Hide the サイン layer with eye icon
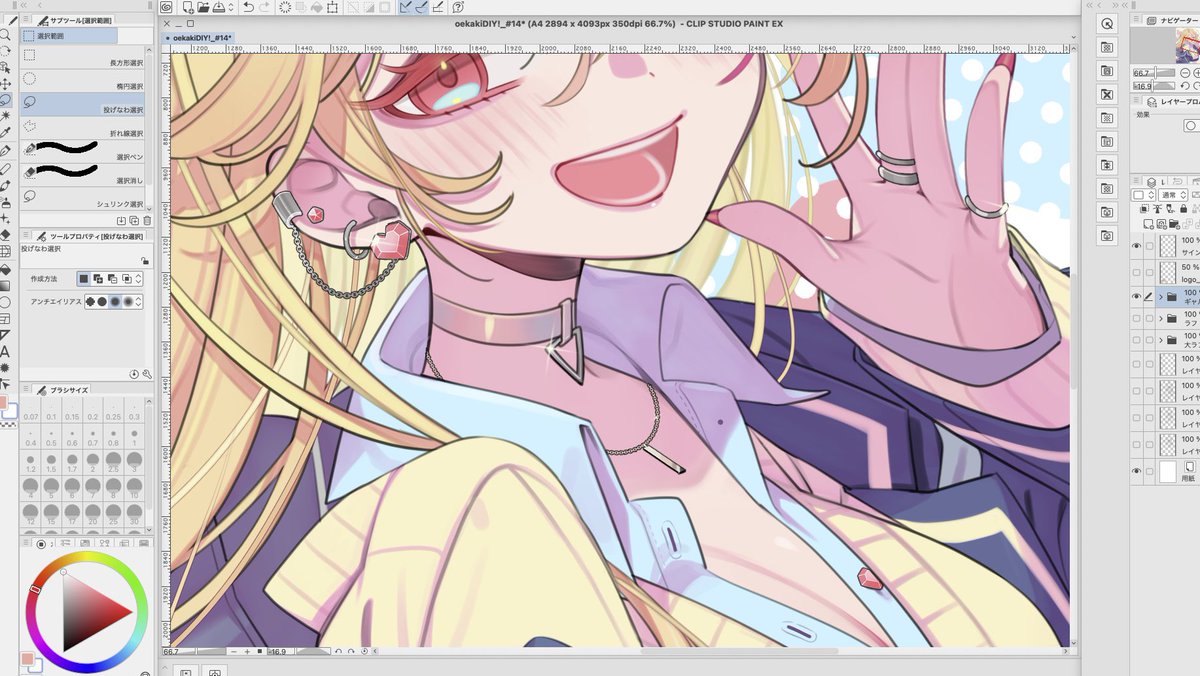The width and height of the screenshot is (1200, 676). (1136, 245)
